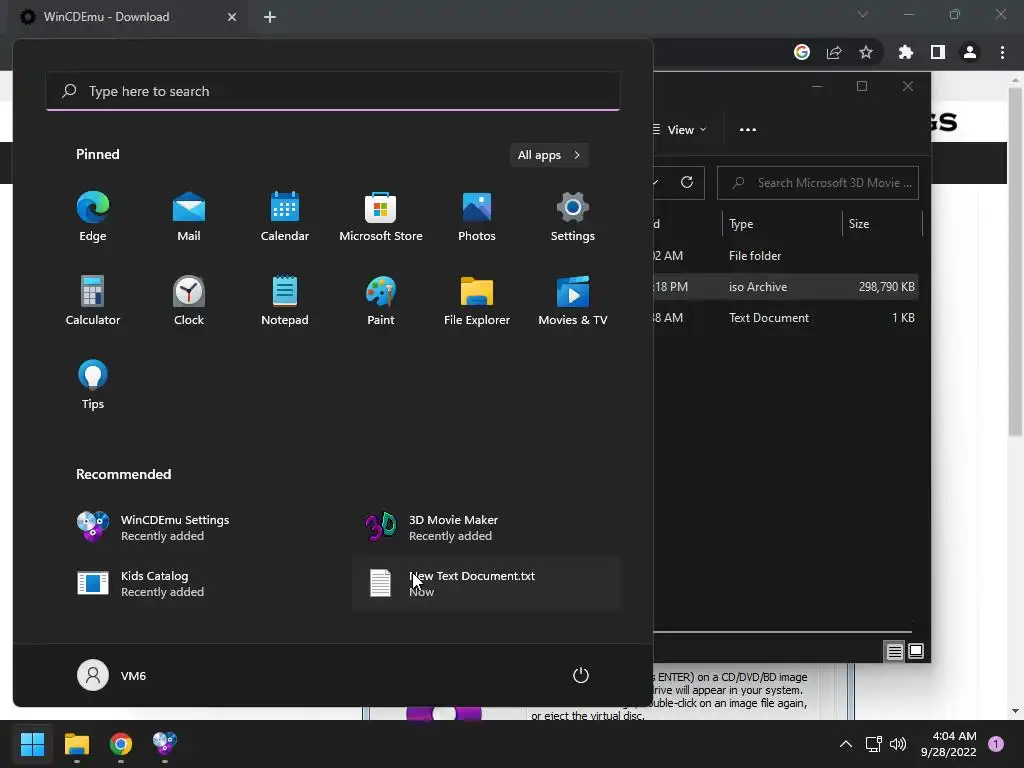Show All apps list
Screen dimensions: 1024x768
coord(549,155)
